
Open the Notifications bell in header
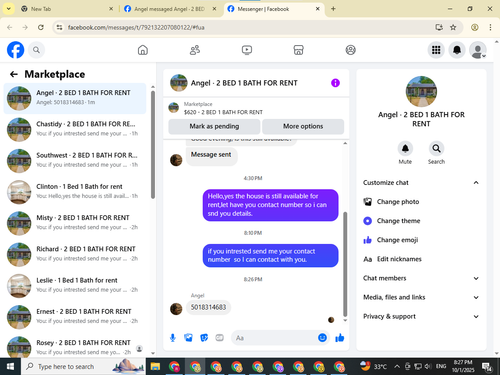[x=457, y=50]
